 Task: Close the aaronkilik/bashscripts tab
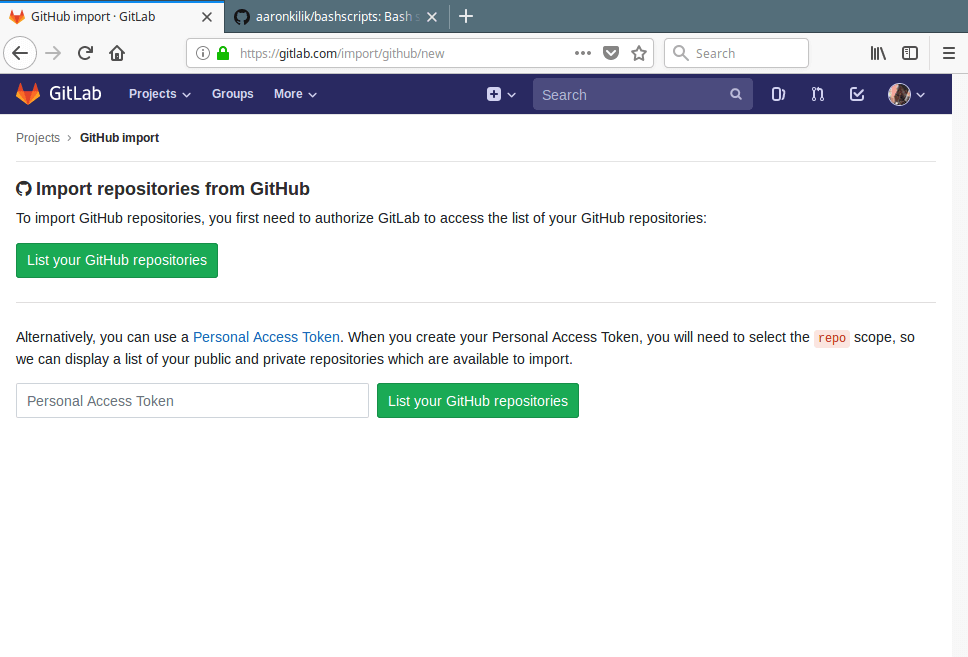point(432,17)
